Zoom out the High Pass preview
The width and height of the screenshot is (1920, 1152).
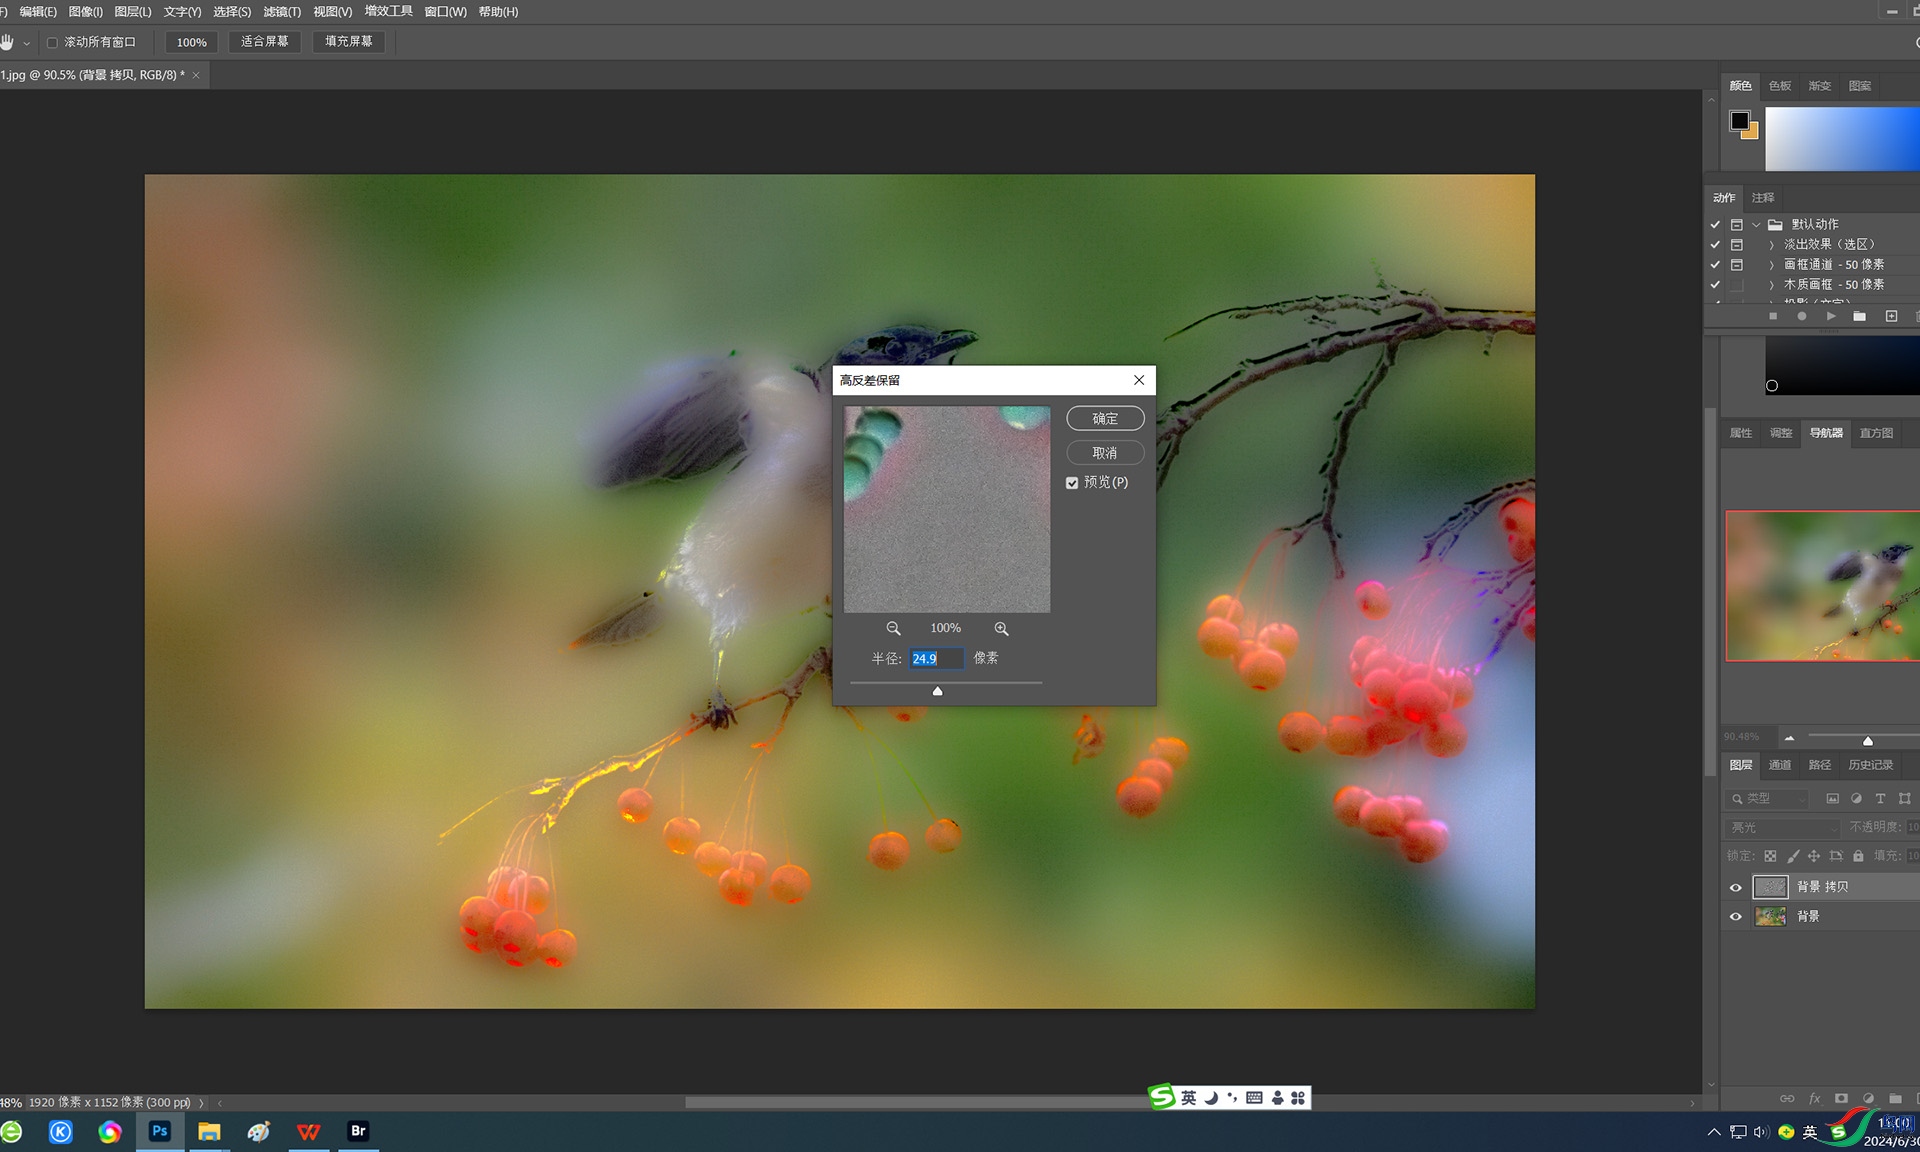(x=893, y=628)
